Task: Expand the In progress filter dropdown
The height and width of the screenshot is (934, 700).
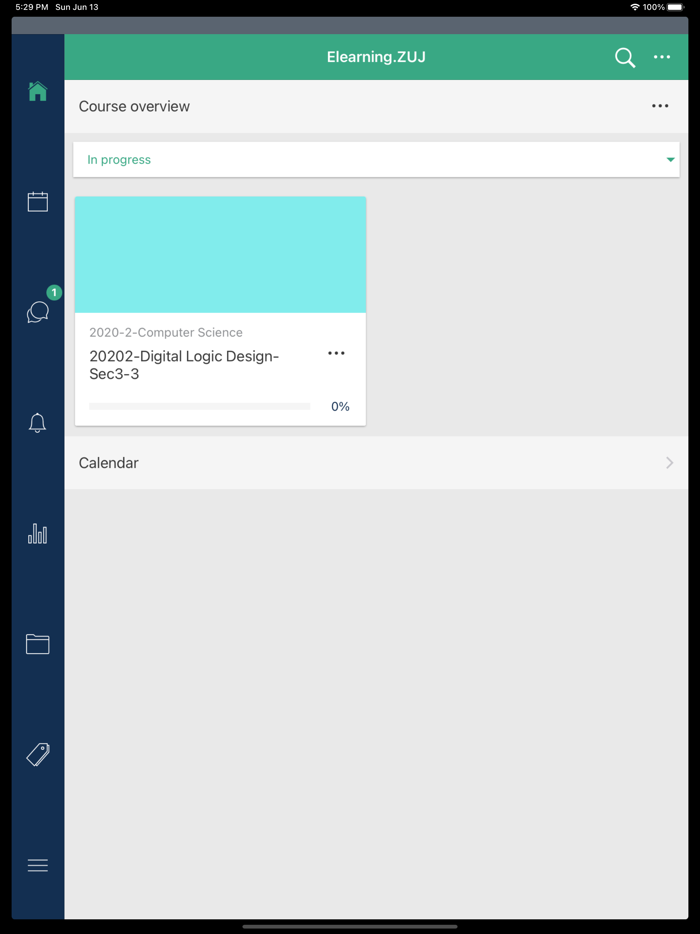Action: (376, 160)
